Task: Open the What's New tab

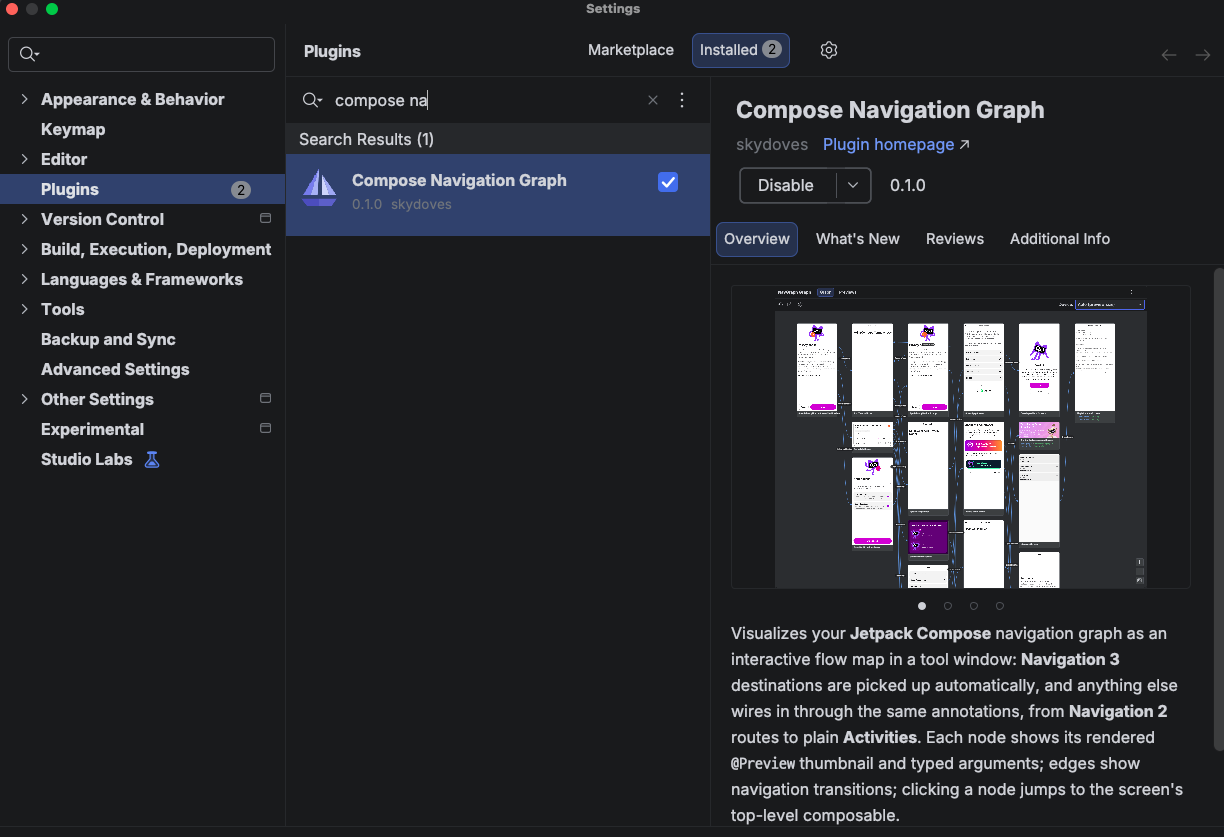Action: (858, 239)
